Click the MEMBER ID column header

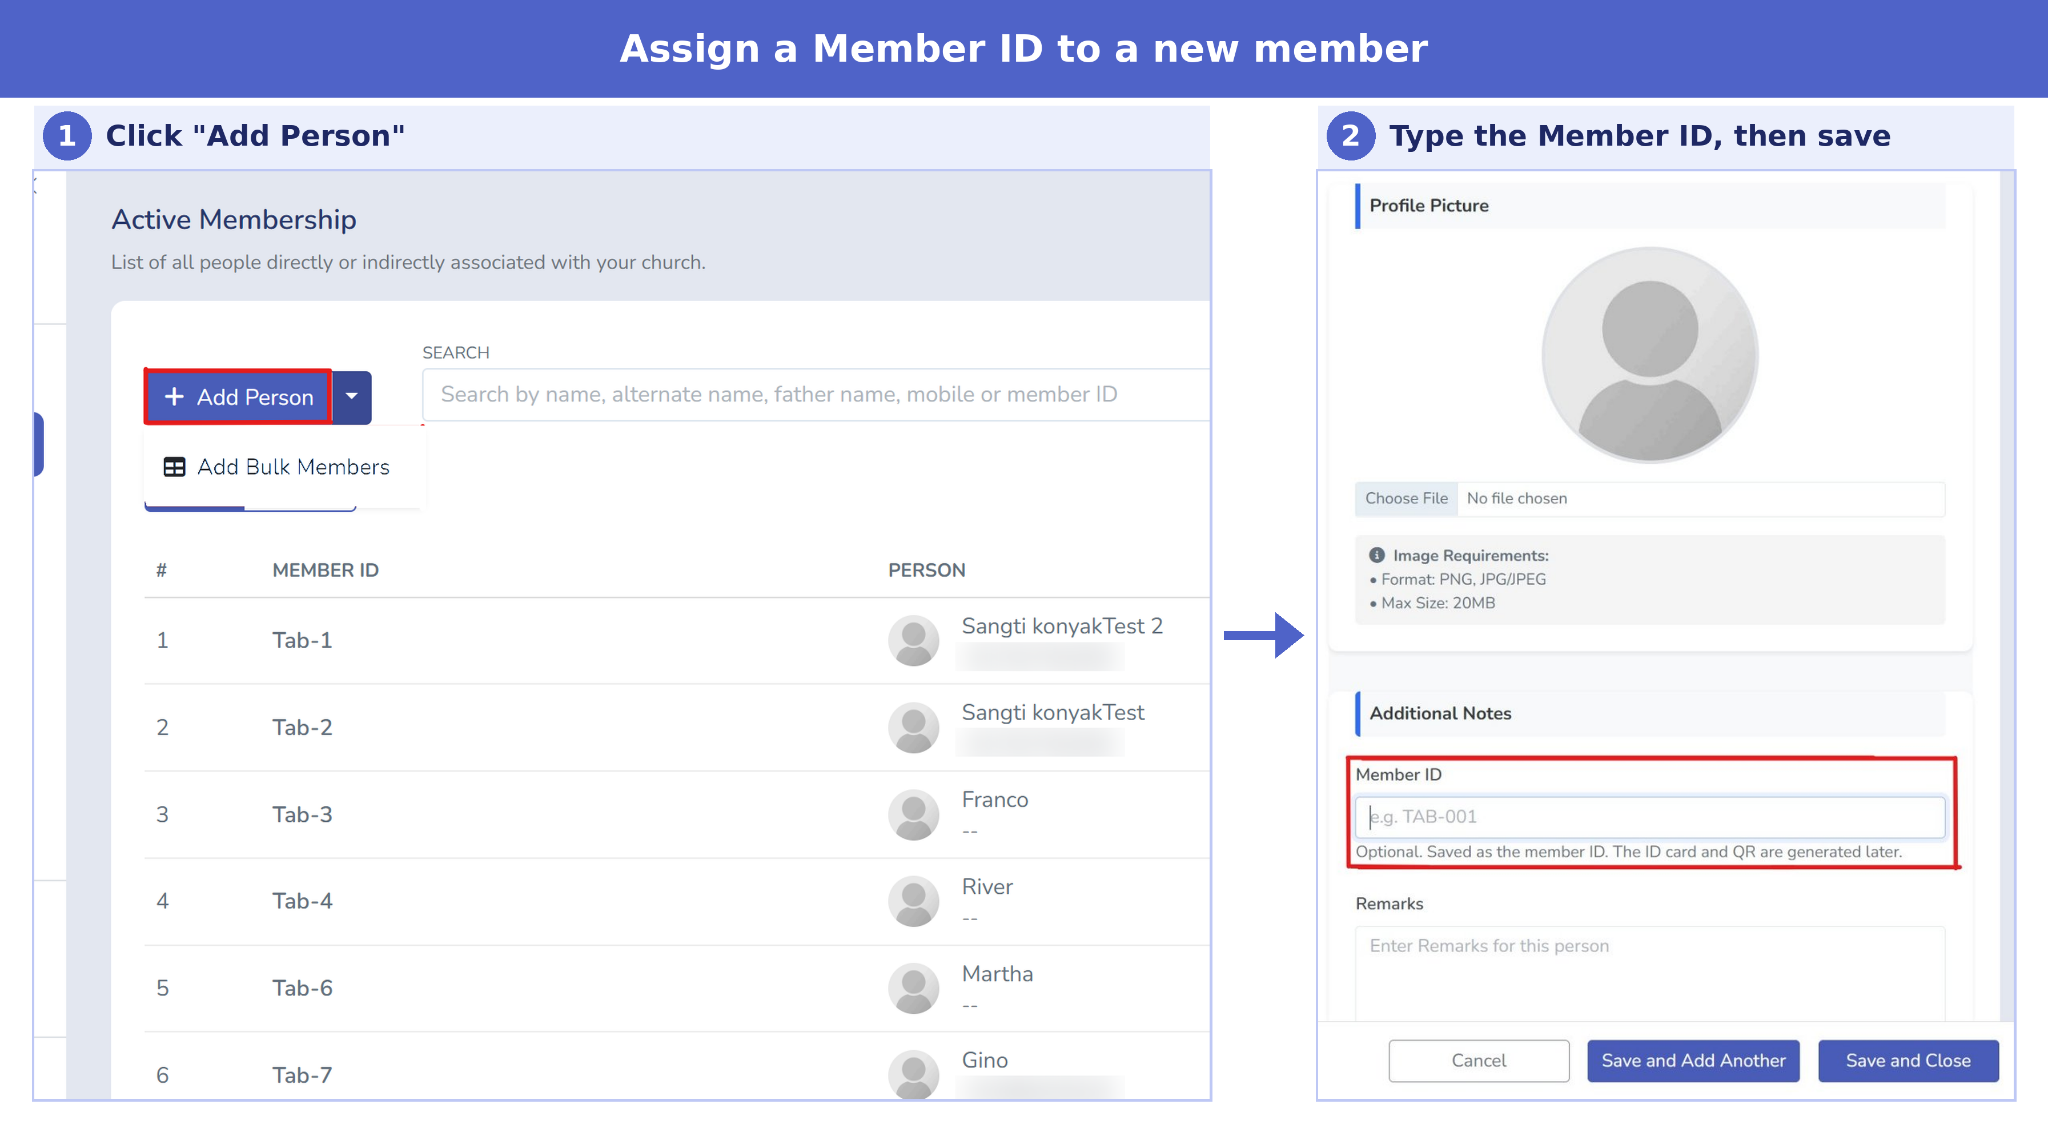(x=325, y=570)
